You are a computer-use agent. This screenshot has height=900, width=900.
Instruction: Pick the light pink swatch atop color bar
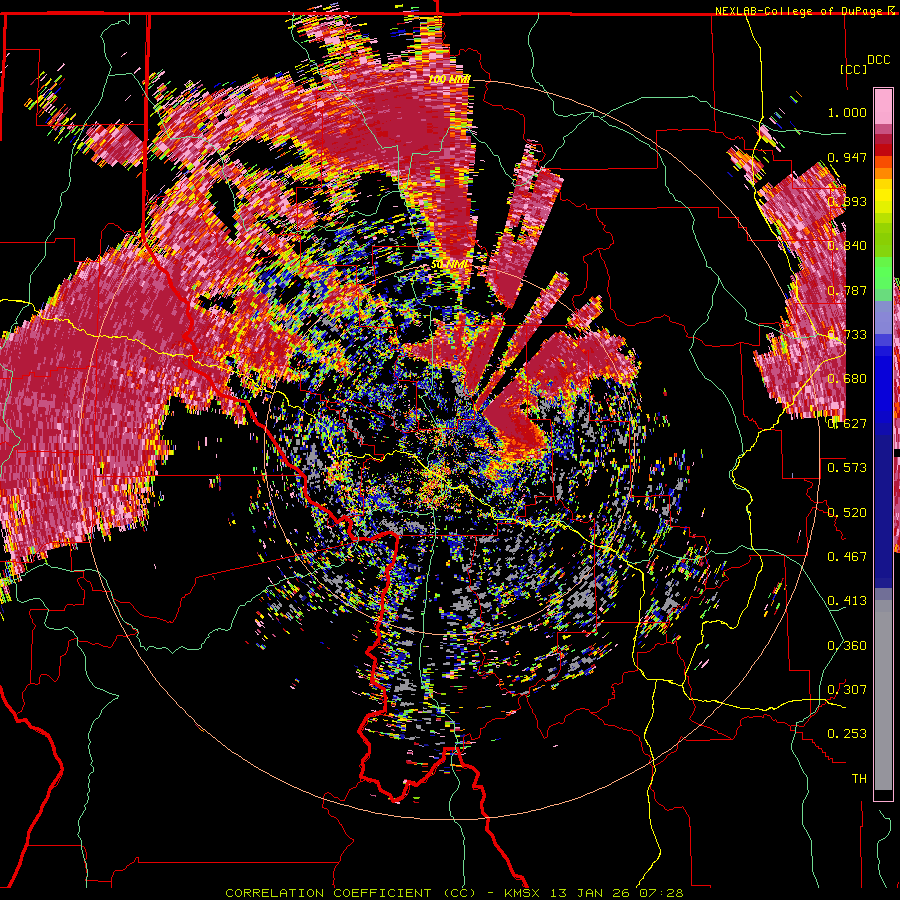883,106
